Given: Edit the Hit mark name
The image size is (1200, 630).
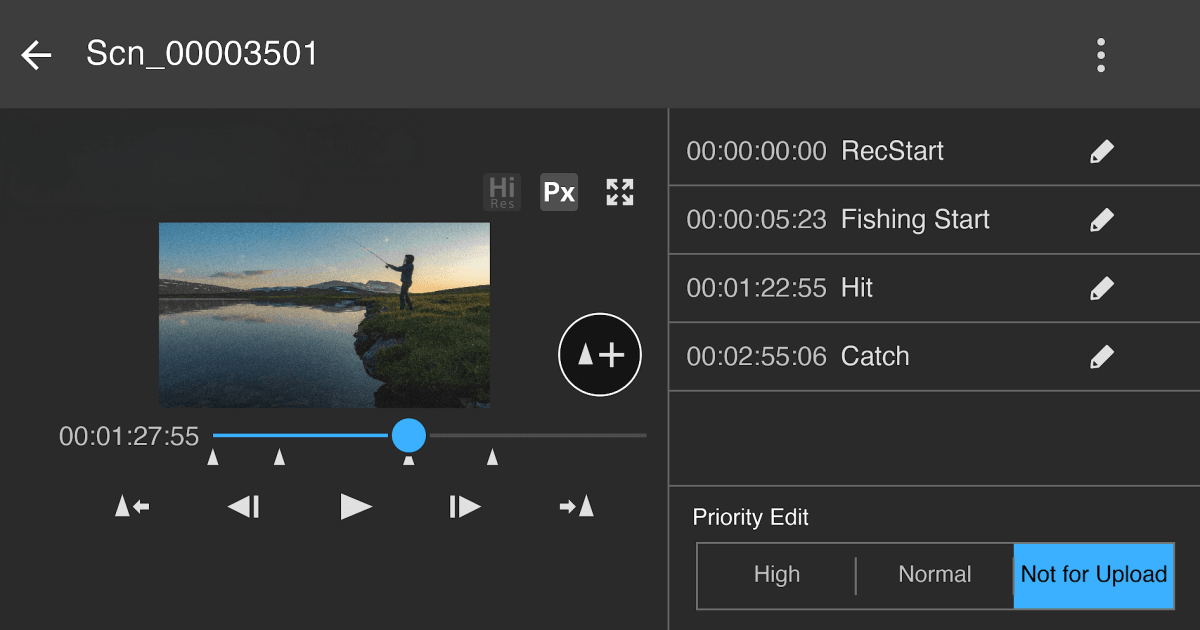Looking at the screenshot, I should (x=1101, y=289).
